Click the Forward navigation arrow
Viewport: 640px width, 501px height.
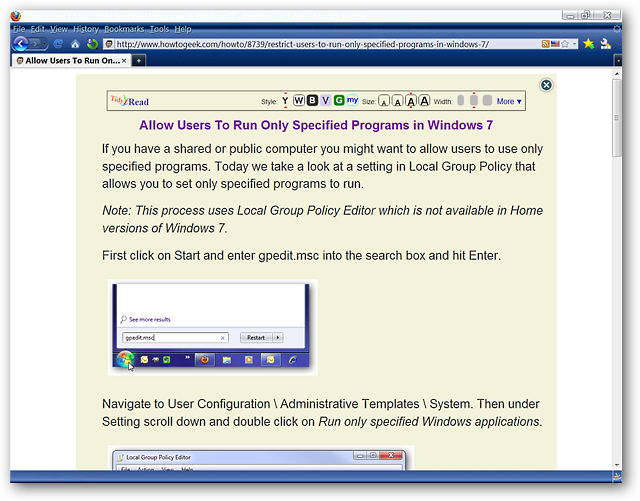click(x=36, y=43)
